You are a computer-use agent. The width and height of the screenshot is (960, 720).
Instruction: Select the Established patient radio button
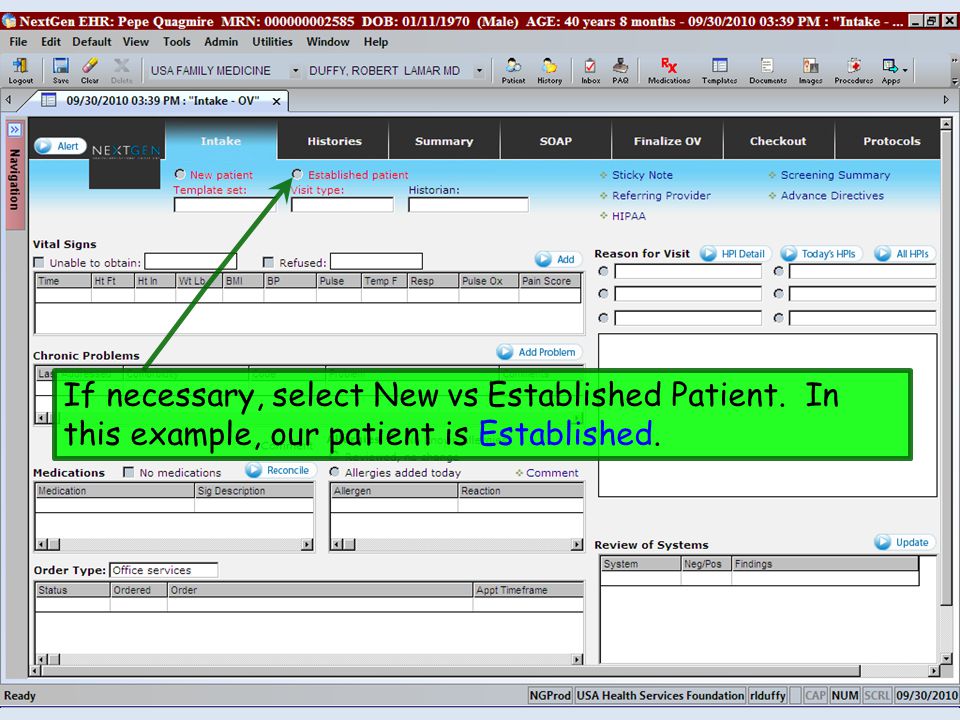pos(297,174)
